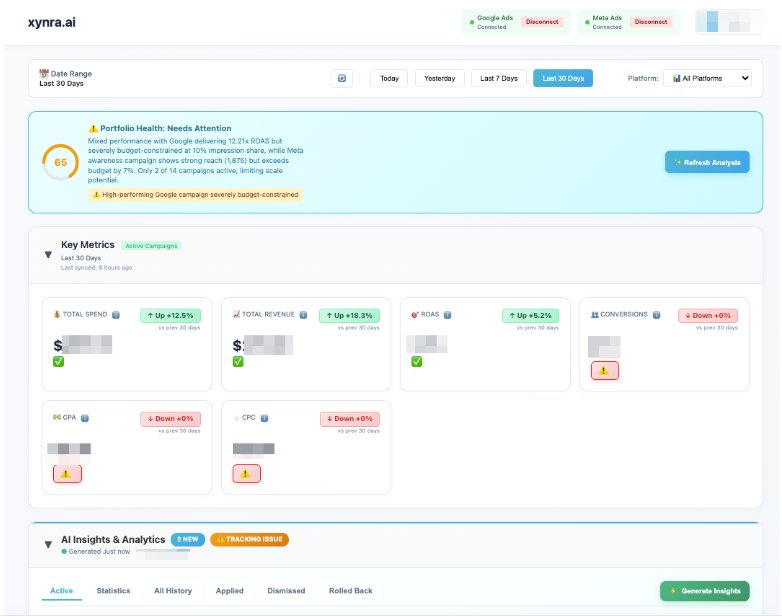Open the All Platforms dropdown
Image resolution: width=782 pixels, height=616 pixels.
(x=707, y=78)
